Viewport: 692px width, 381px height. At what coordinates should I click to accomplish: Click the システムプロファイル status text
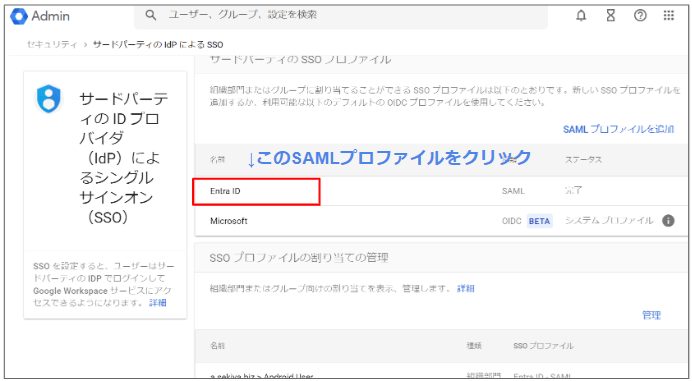(x=609, y=221)
